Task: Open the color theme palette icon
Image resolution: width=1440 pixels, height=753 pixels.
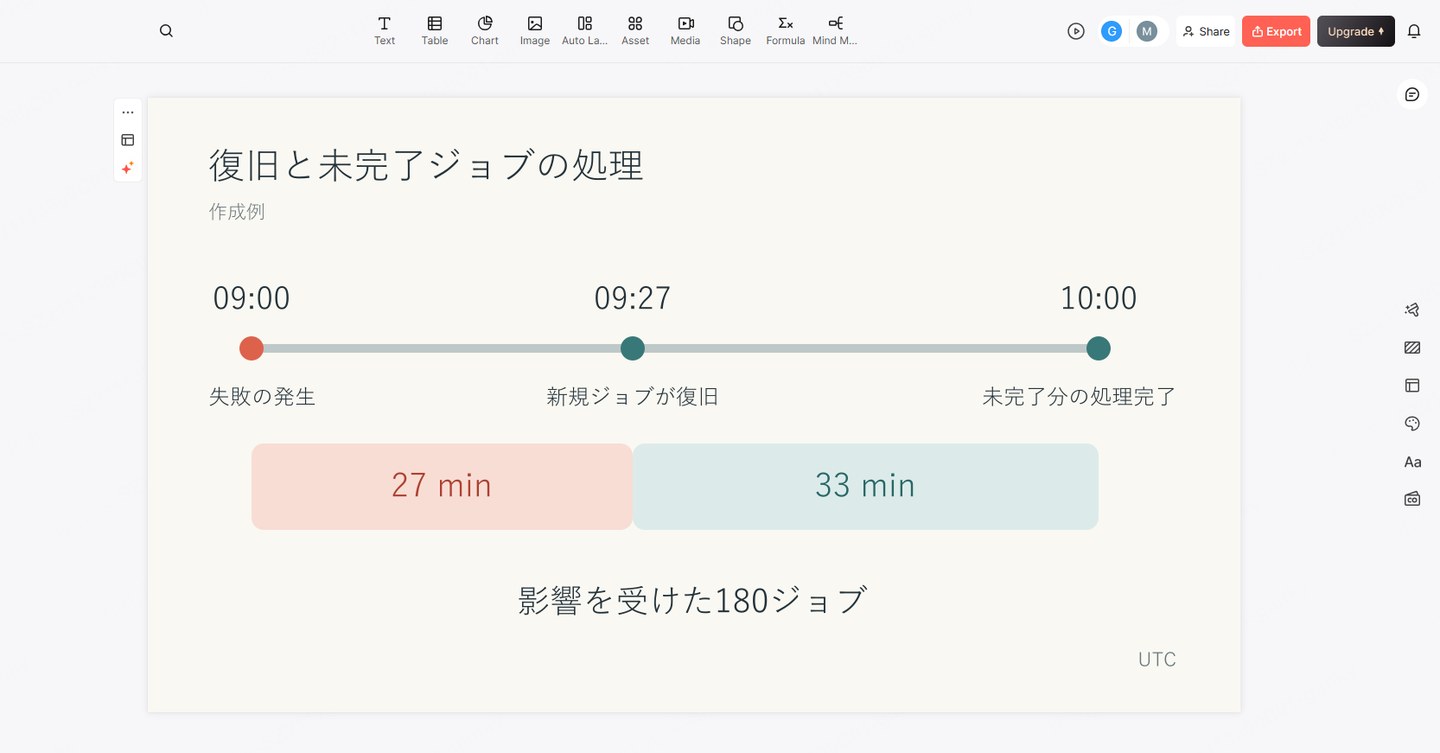Action: pos(1412,424)
